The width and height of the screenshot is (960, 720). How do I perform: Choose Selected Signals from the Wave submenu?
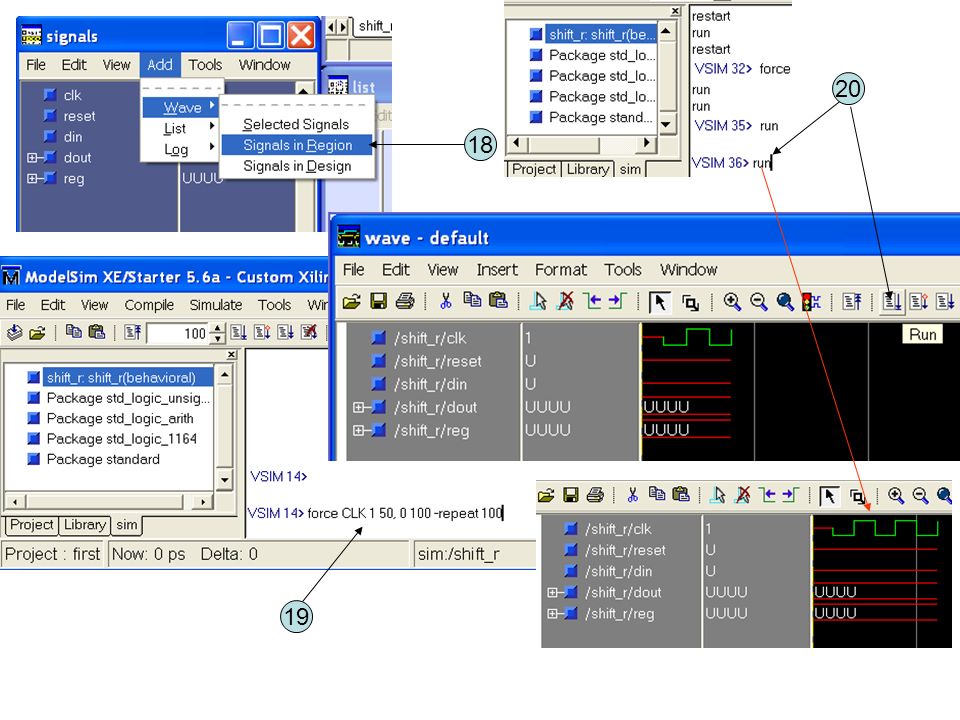tap(296, 124)
